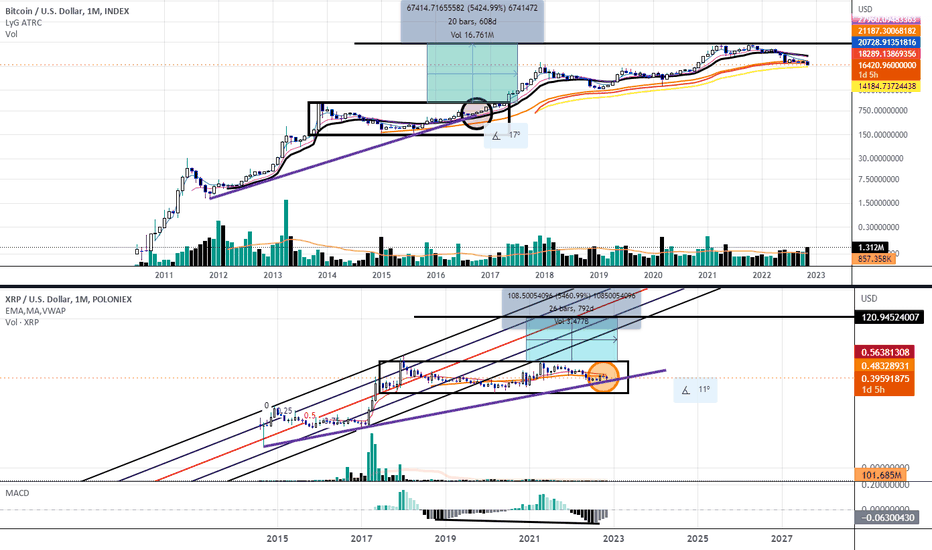Click the 2022 year on Bitcoin time axis
This screenshot has width=932, height=550.
(762, 275)
